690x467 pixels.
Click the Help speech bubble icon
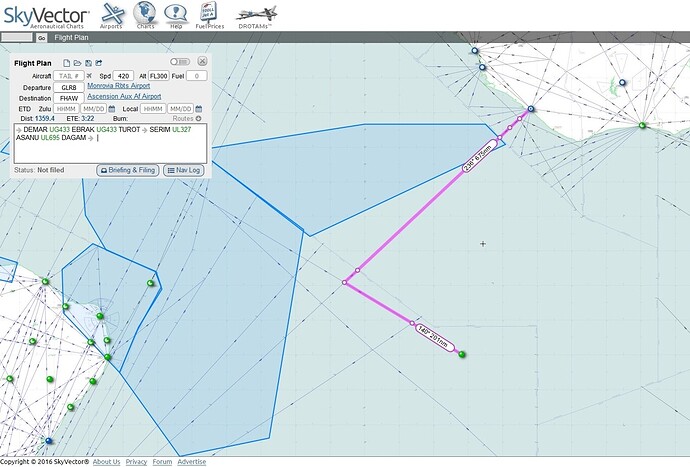coord(176,15)
